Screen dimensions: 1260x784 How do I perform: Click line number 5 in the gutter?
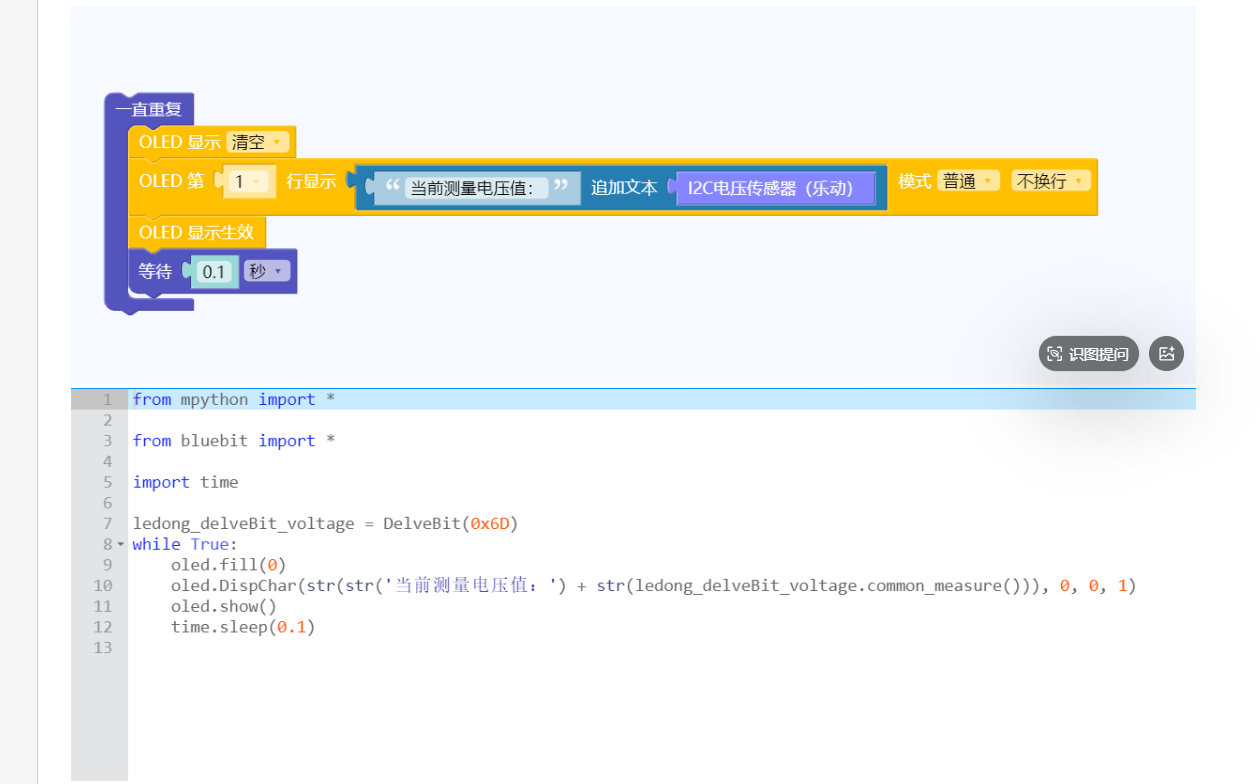point(107,482)
